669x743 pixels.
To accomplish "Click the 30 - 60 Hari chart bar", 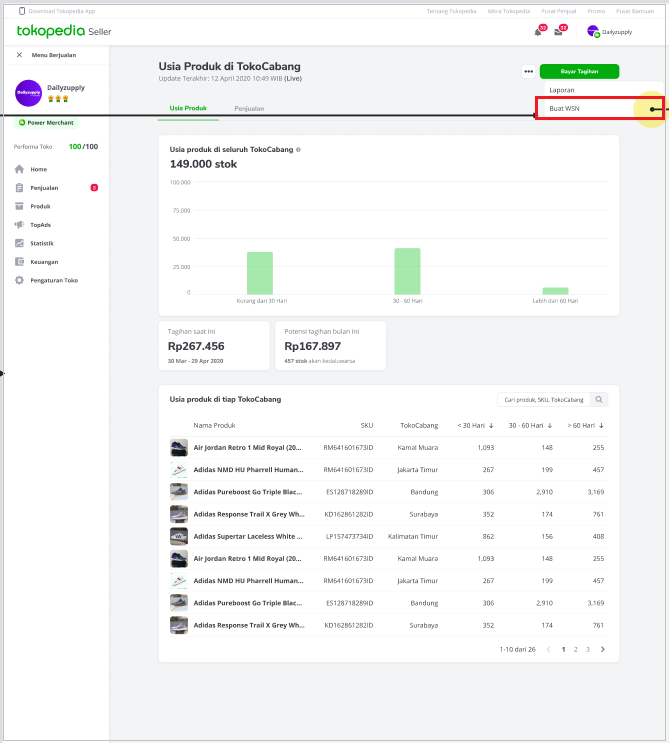I will point(407,272).
